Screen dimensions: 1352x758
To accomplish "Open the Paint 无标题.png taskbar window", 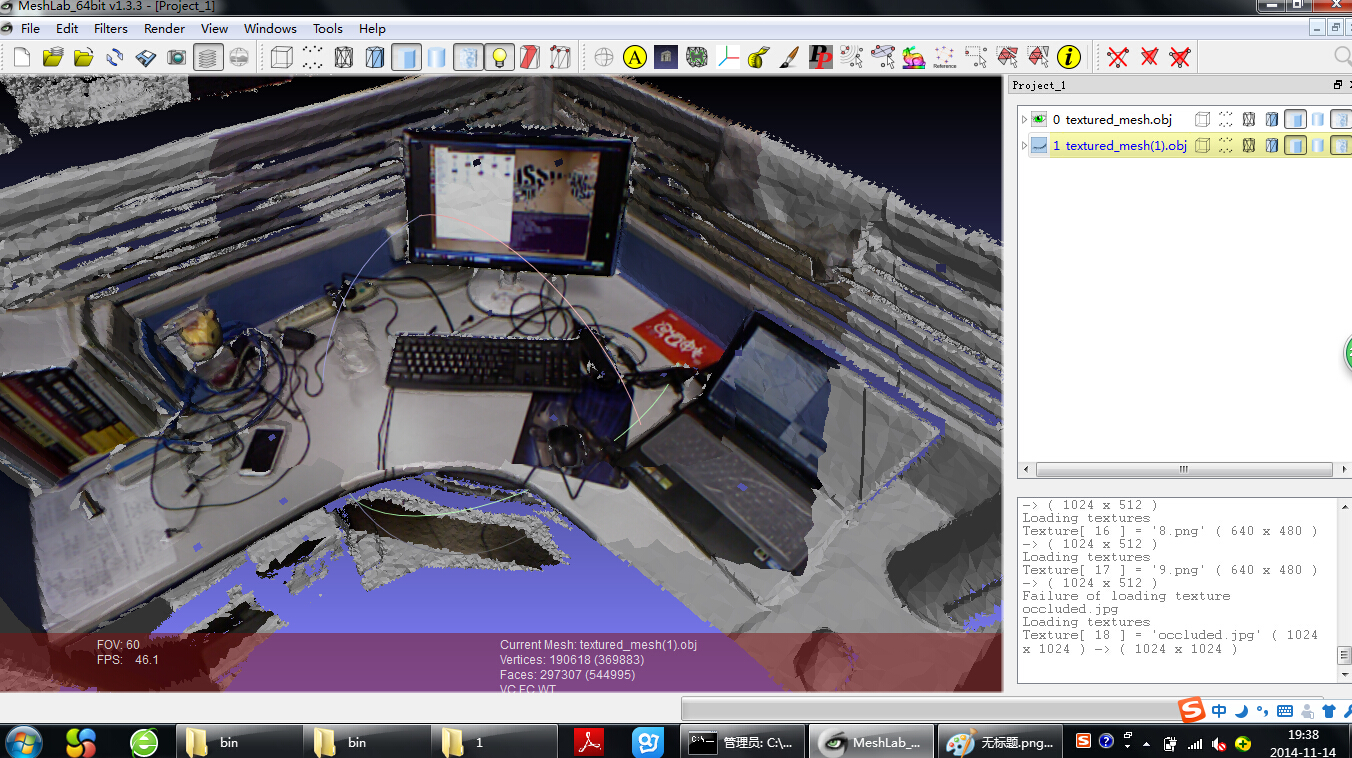I will [1000, 742].
